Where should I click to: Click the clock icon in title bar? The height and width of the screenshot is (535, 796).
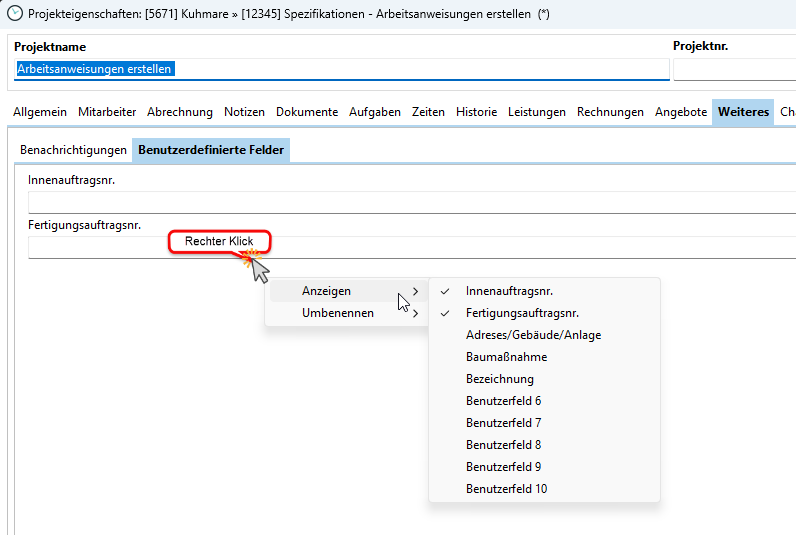[15, 14]
